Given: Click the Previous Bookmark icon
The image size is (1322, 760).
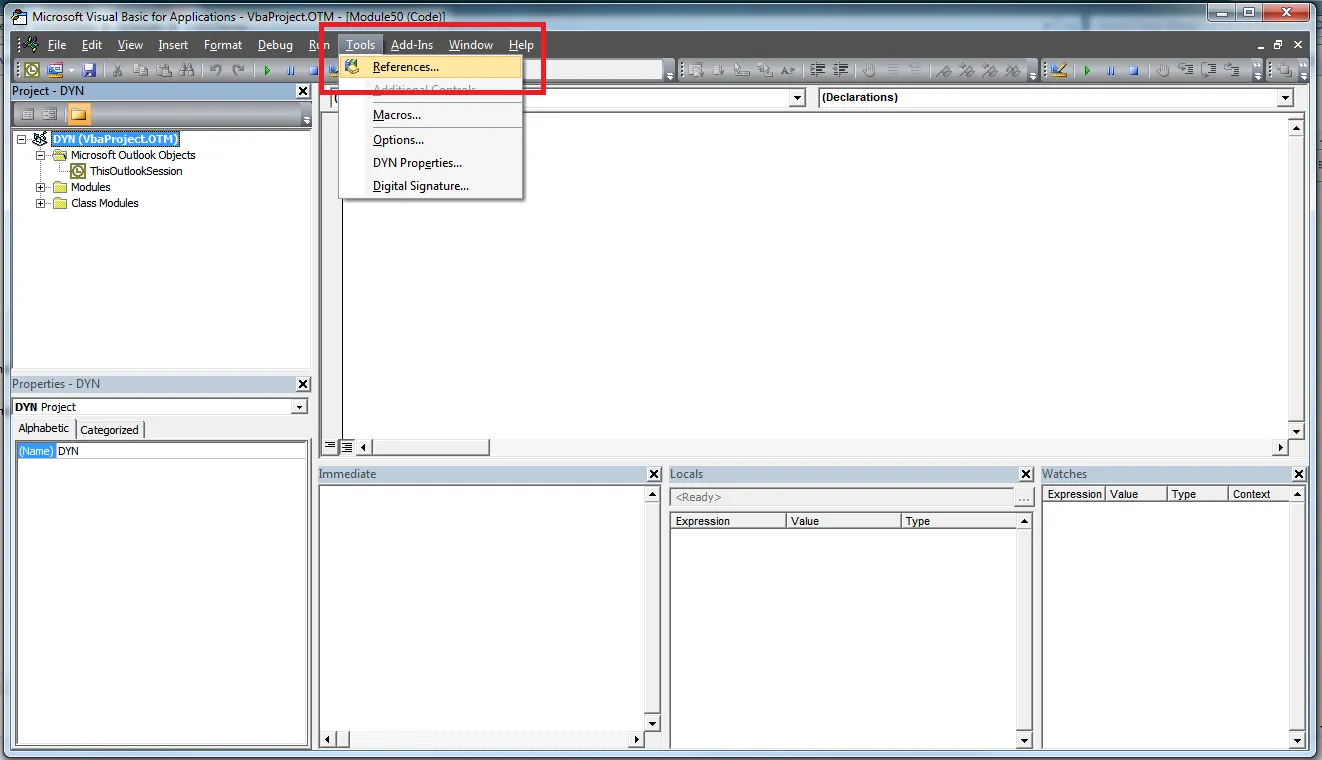Looking at the screenshot, I should click(991, 70).
